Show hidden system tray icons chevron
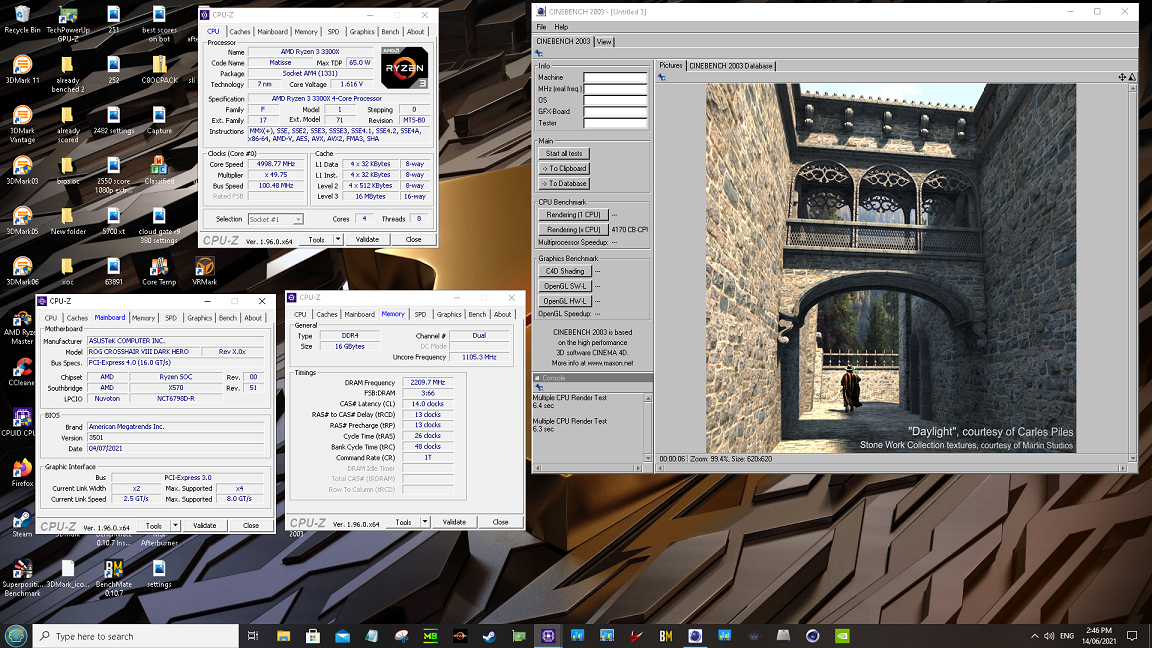1152x648 pixels. click(x=1034, y=636)
